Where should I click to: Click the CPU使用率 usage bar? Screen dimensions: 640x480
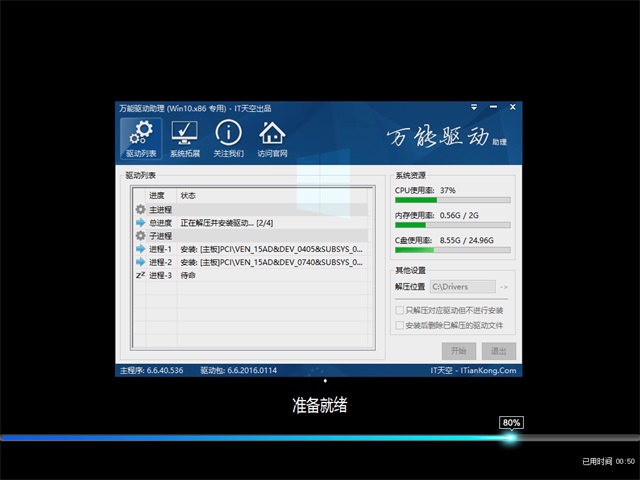[x=453, y=200]
